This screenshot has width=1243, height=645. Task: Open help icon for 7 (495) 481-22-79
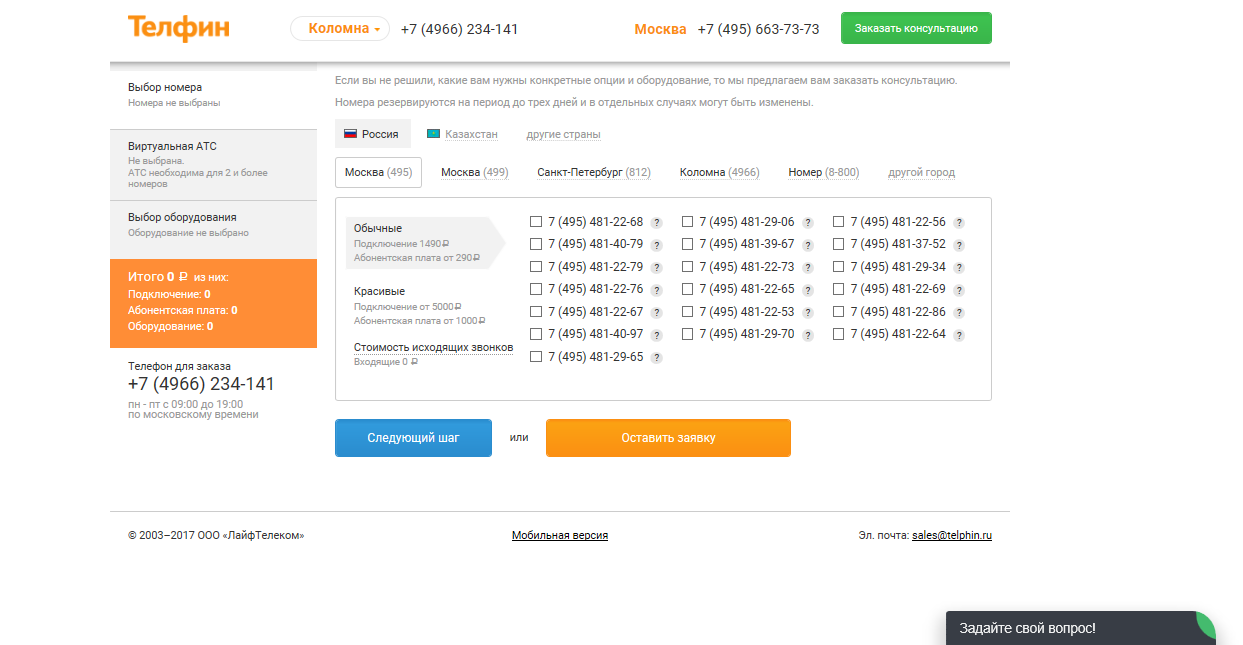pos(657,268)
